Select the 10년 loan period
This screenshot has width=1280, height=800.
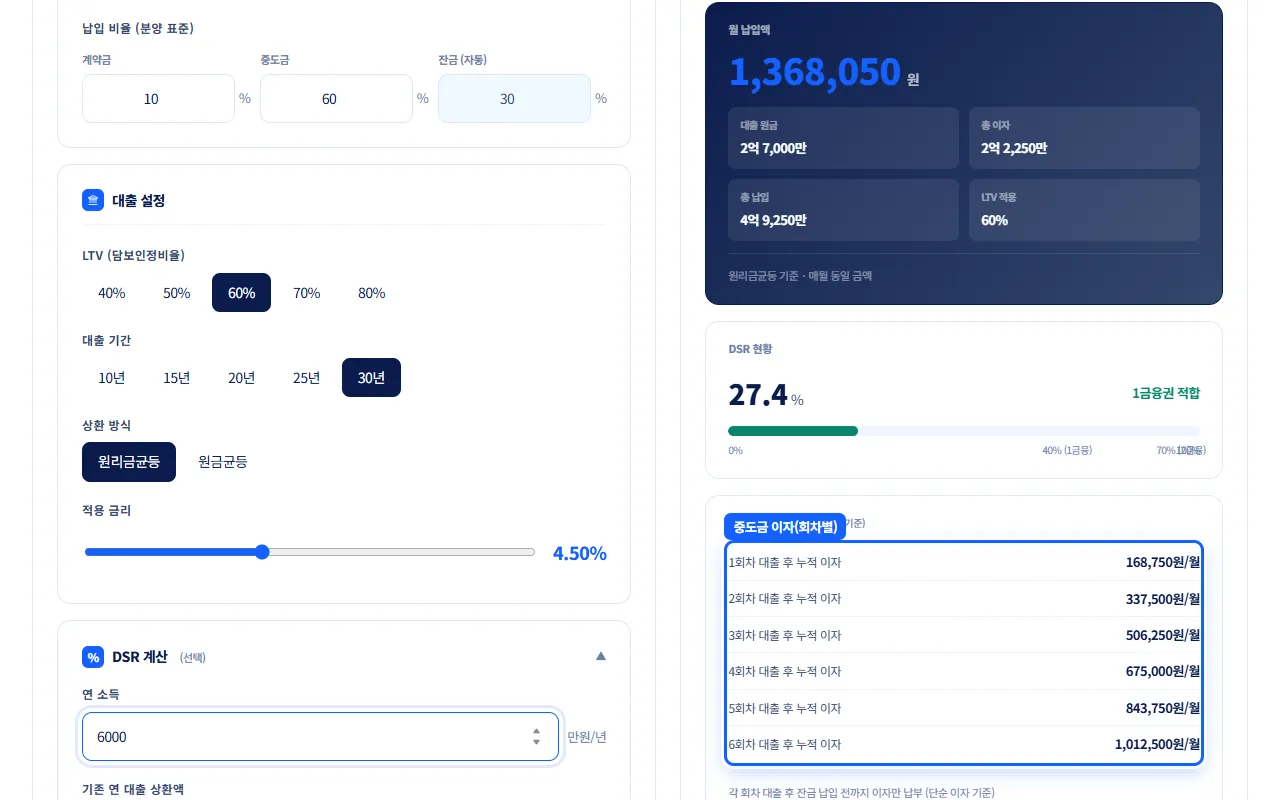point(112,378)
